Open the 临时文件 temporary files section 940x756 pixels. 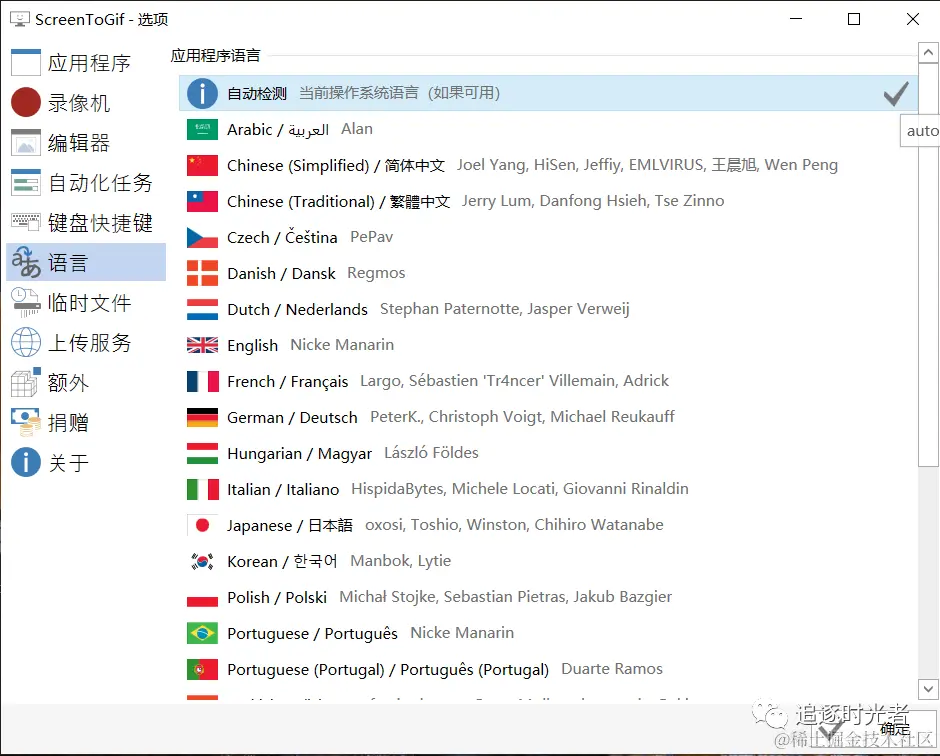tap(86, 302)
